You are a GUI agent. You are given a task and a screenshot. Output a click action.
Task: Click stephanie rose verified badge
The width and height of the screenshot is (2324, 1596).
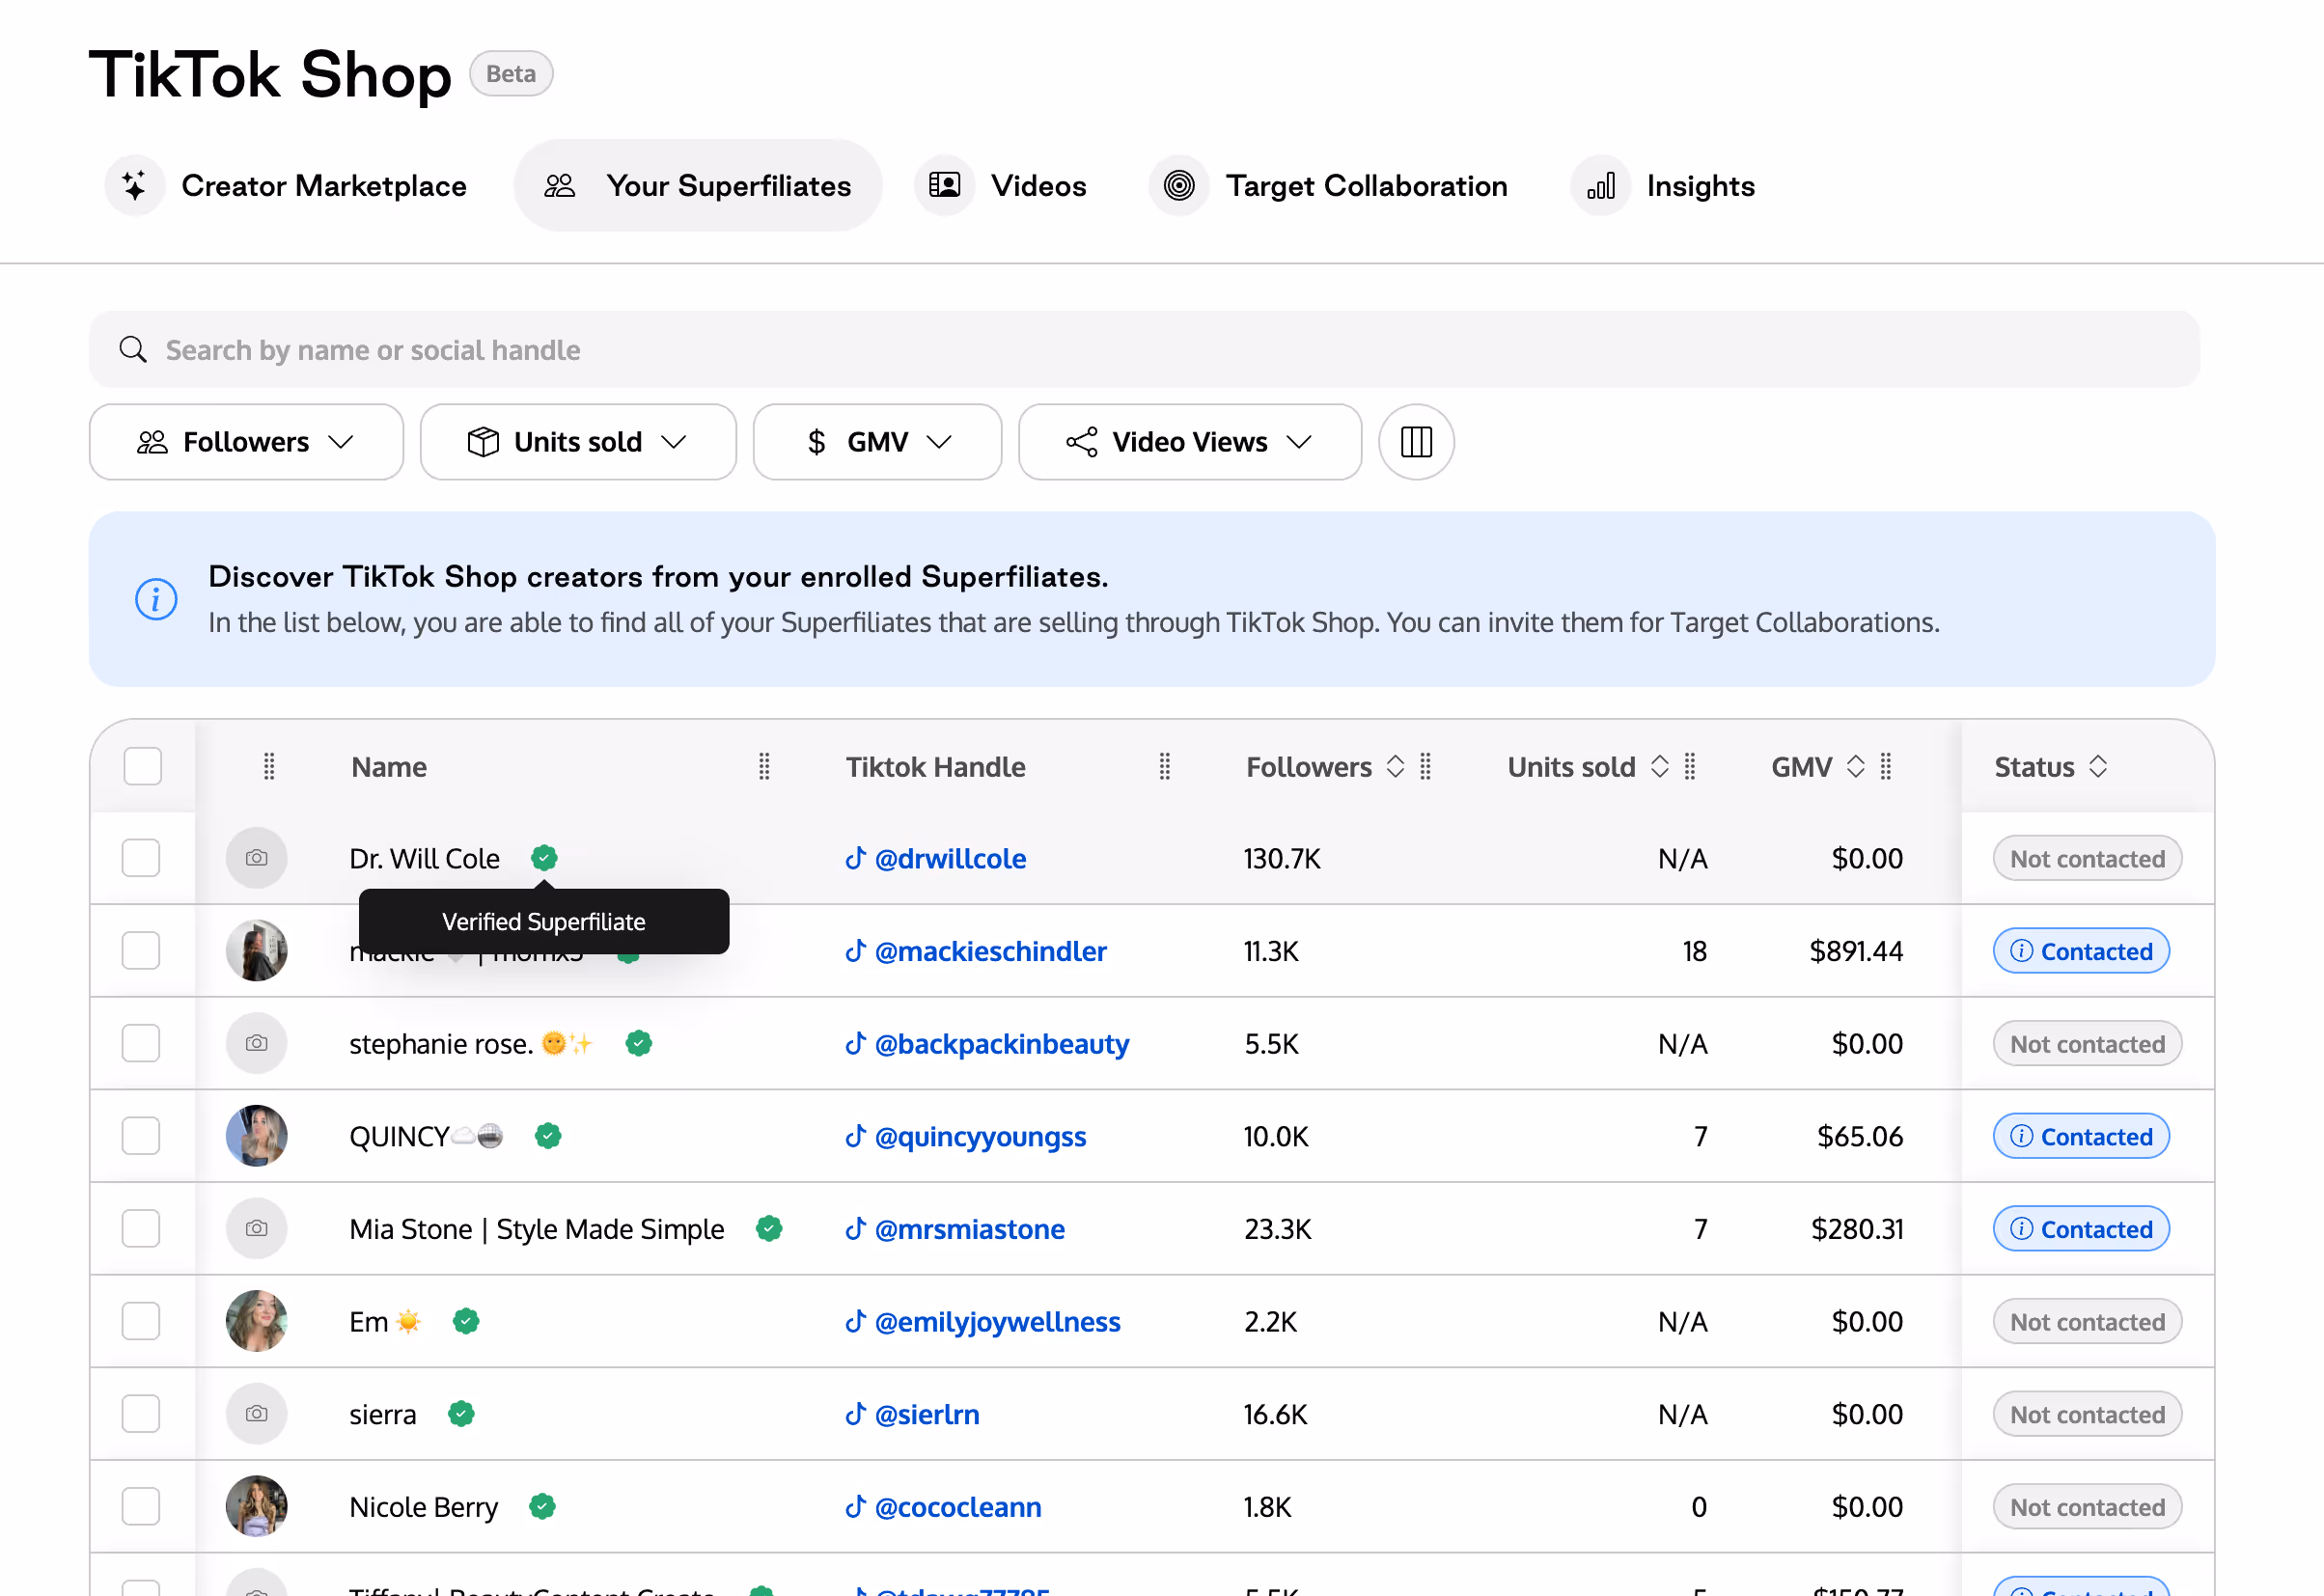point(638,1043)
